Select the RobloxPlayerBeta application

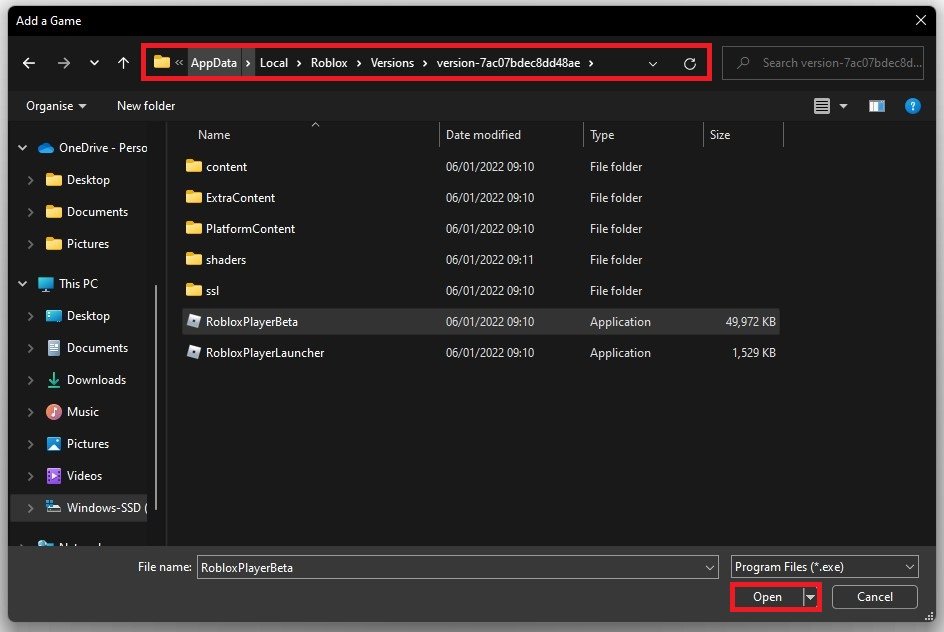tap(480, 321)
